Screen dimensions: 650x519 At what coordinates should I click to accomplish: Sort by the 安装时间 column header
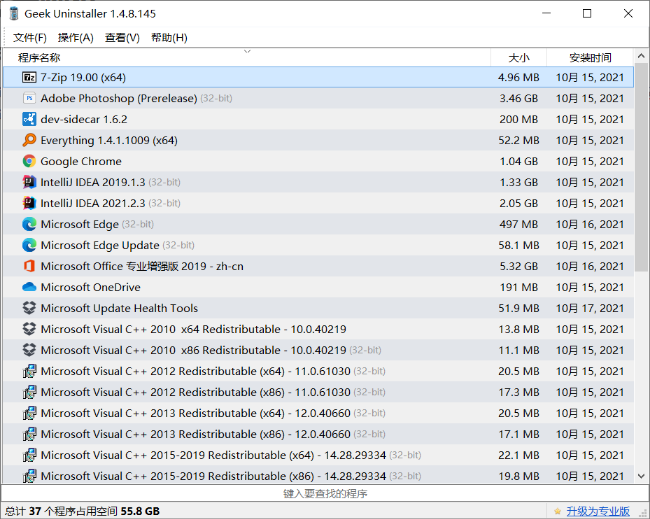[x=590, y=57]
